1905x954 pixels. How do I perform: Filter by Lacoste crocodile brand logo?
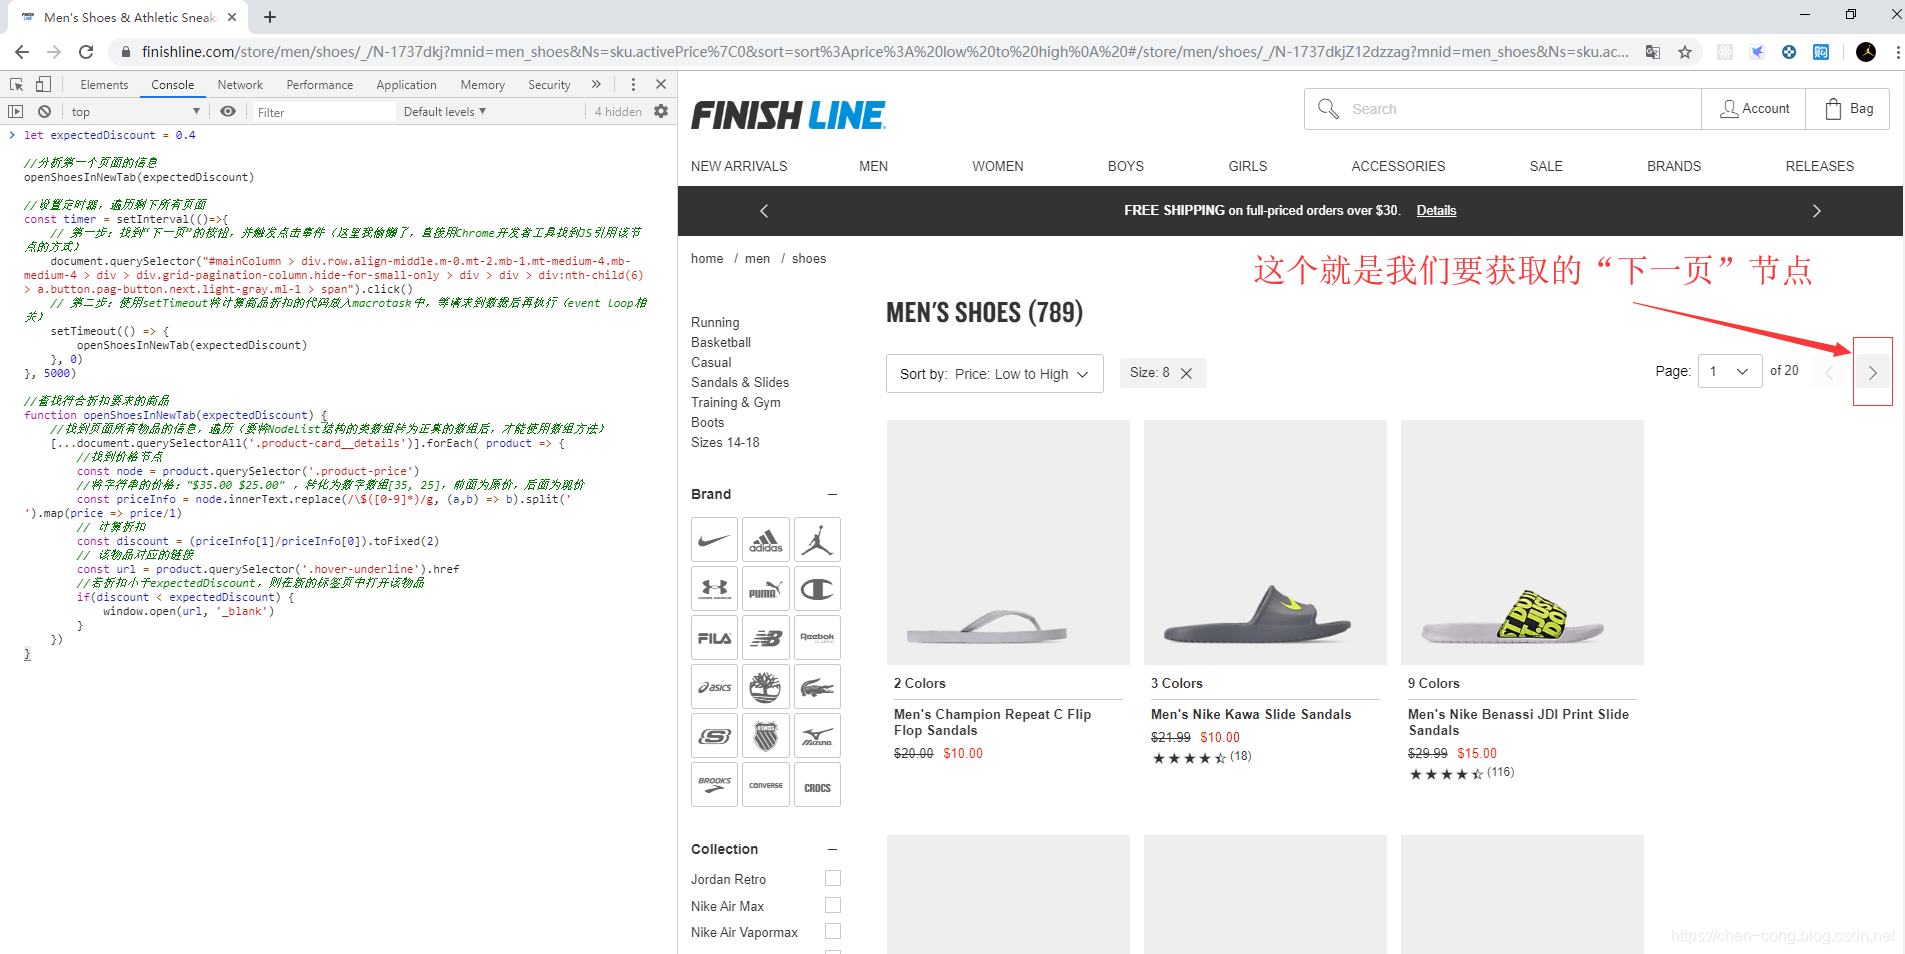pyautogui.click(x=817, y=687)
